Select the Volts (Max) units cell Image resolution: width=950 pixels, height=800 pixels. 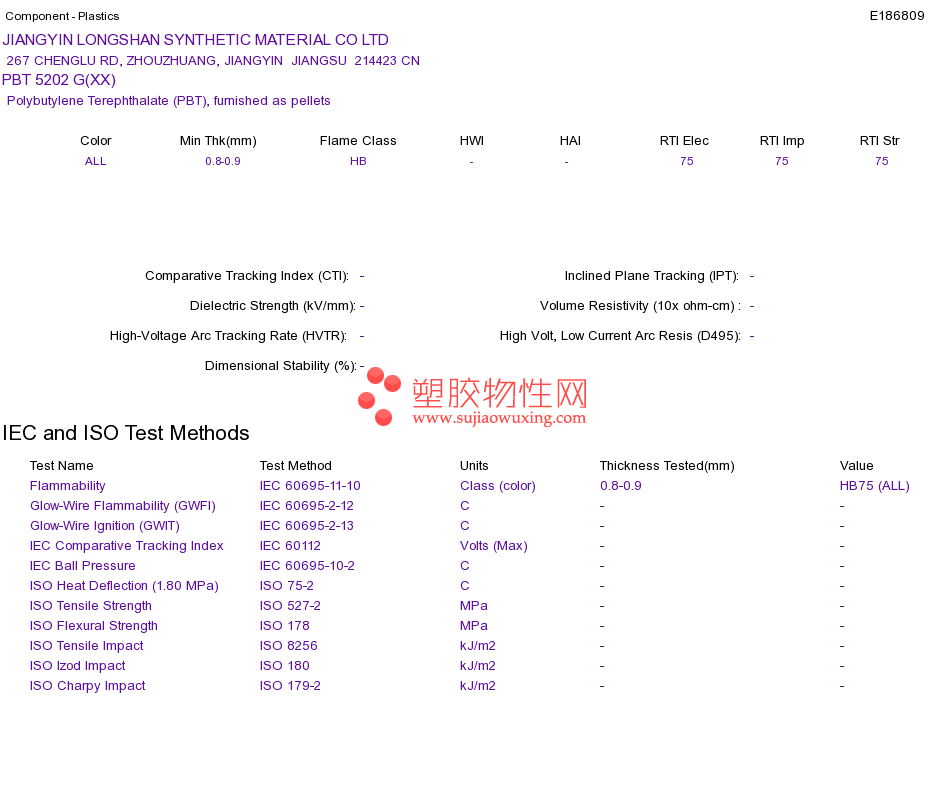coord(494,545)
